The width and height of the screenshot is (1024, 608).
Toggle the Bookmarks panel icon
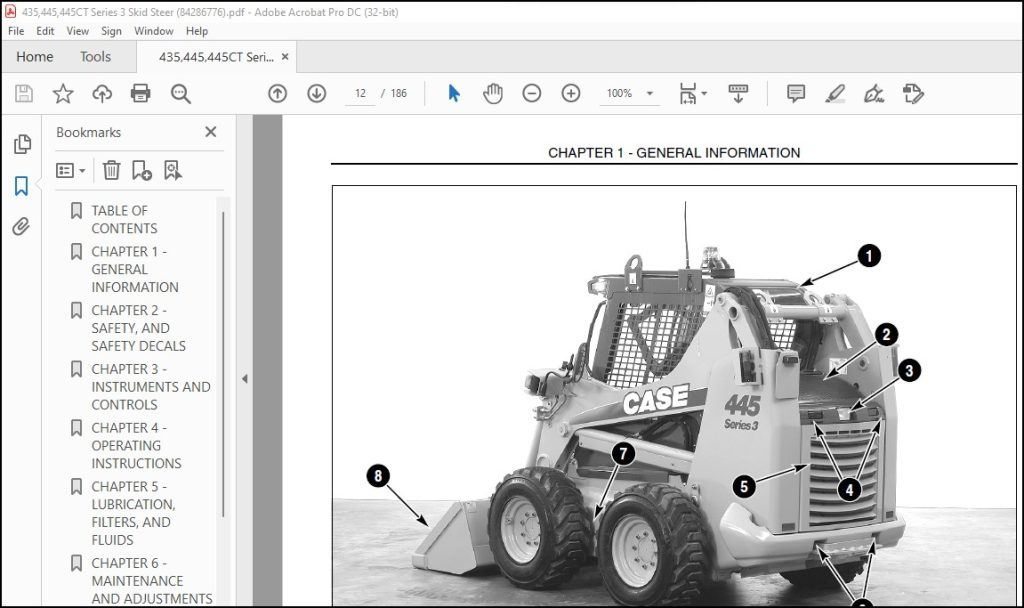point(21,185)
